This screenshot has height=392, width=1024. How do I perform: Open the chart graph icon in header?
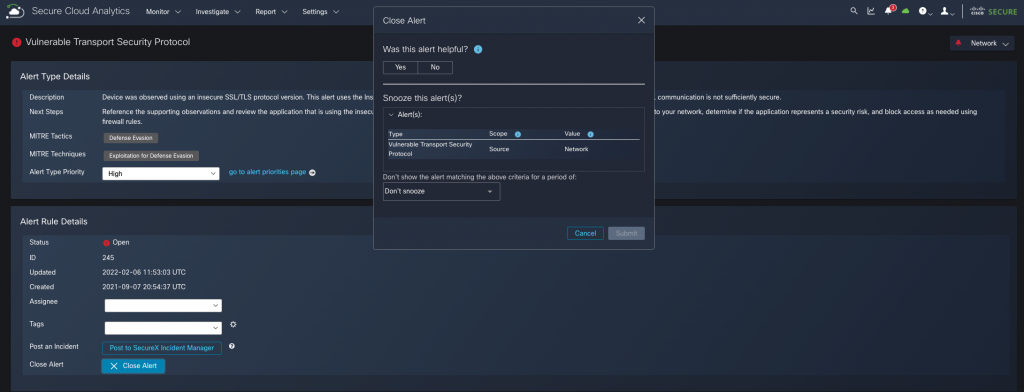tap(871, 11)
